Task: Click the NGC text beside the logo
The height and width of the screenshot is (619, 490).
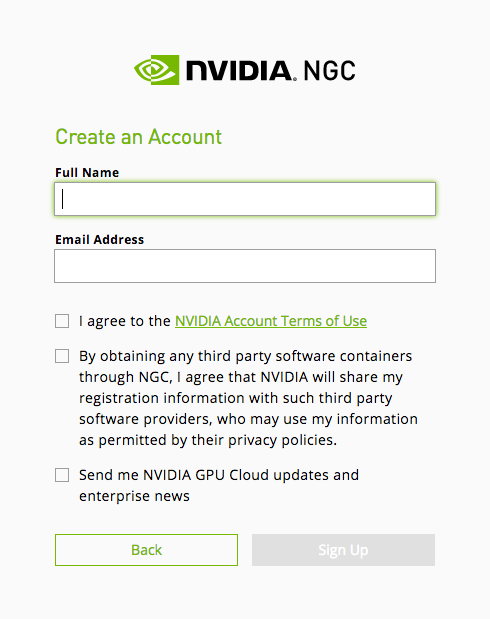Action: (x=329, y=71)
